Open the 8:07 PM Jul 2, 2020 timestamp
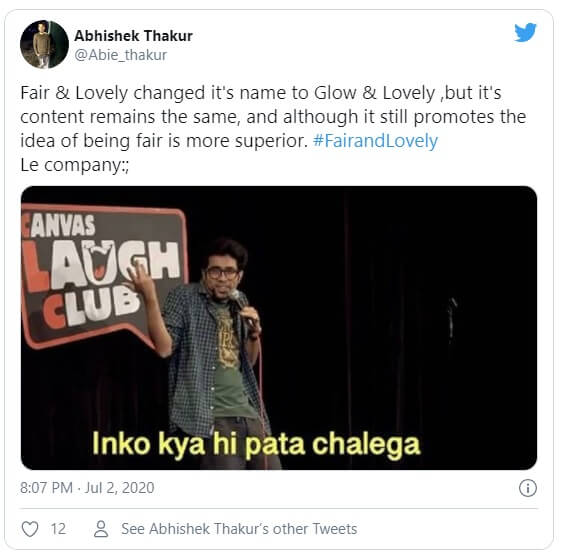This screenshot has height=557, width=565. [x=87, y=487]
